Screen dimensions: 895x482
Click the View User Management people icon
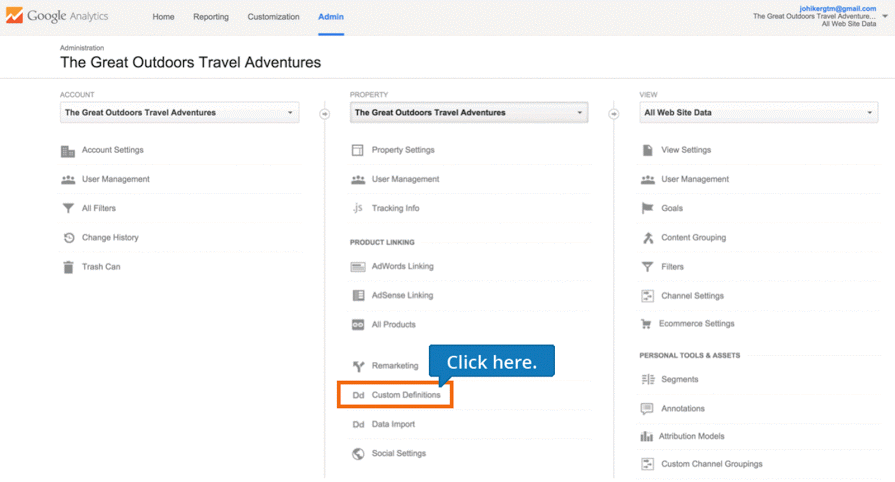pos(647,179)
